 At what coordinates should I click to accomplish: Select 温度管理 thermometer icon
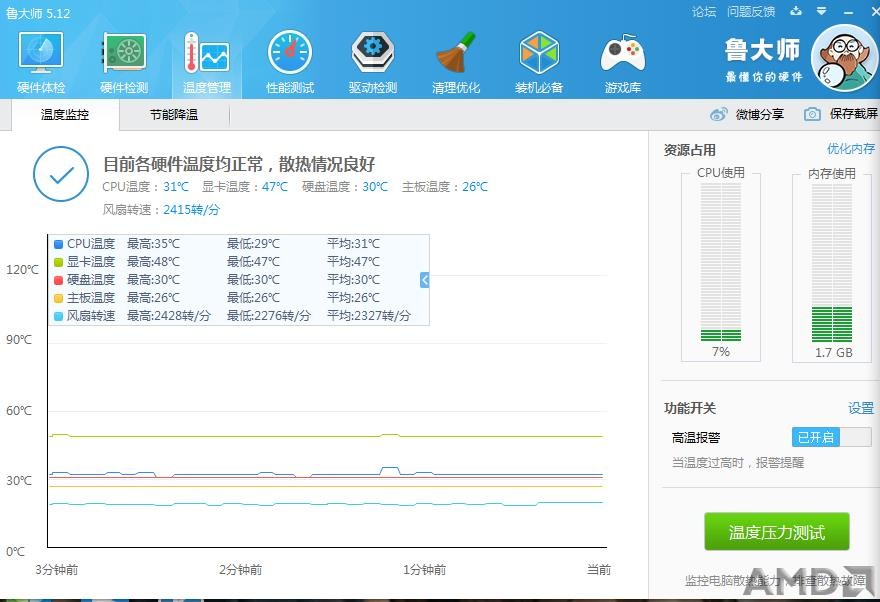pyautogui.click(x=207, y=52)
